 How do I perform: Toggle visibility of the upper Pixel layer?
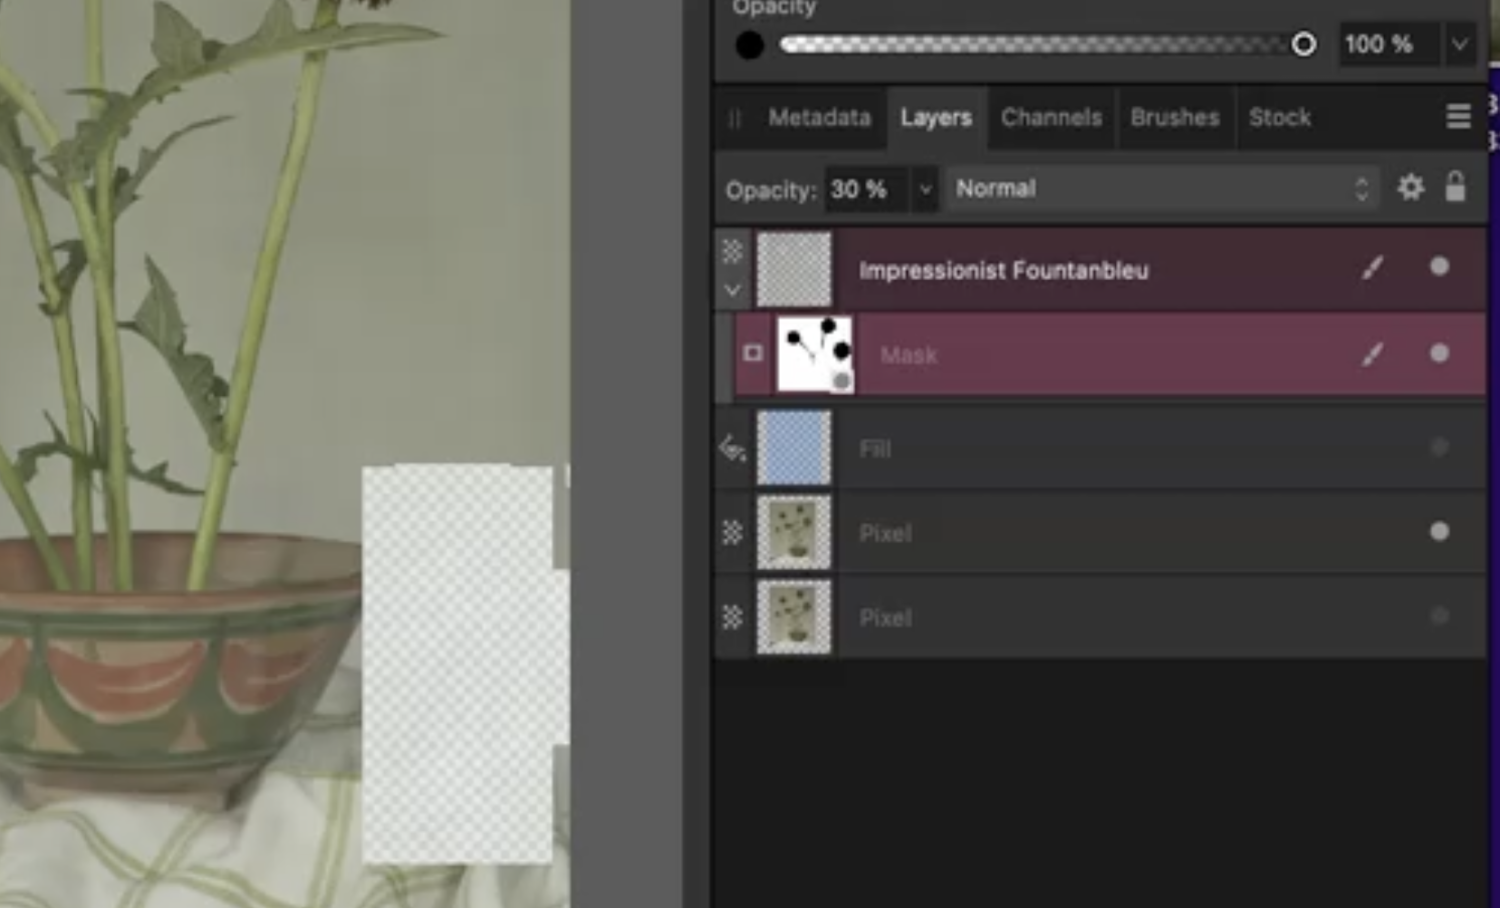[1439, 533]
